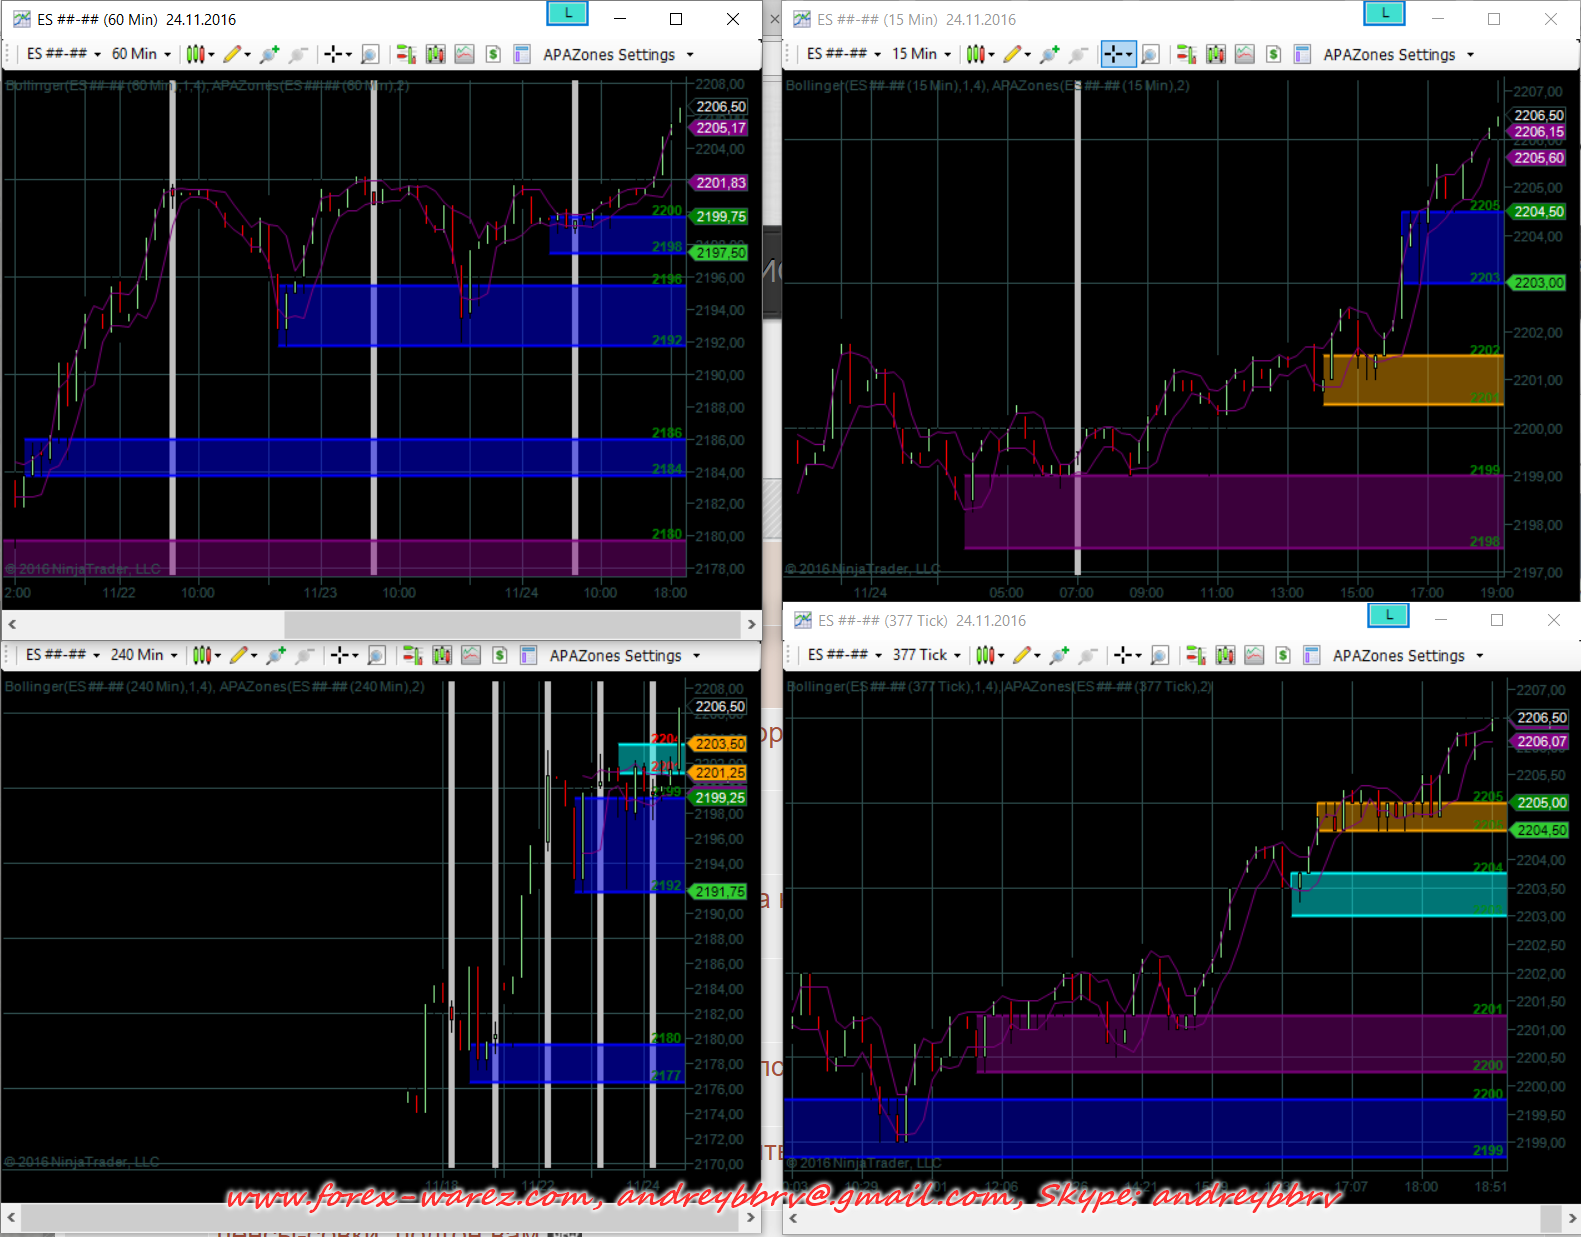Expand the 377 Tick interval dropdown

(927, 655)
